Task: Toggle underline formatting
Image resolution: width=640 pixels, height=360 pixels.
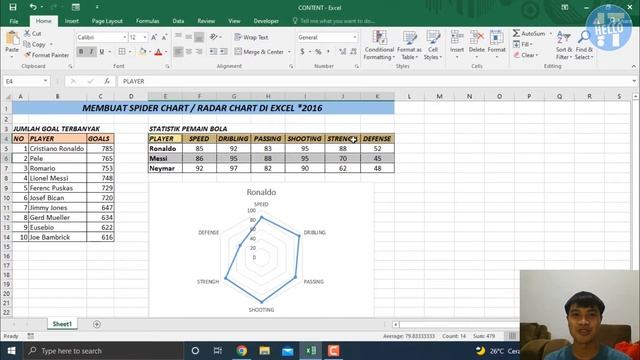Action: point(101,52)
